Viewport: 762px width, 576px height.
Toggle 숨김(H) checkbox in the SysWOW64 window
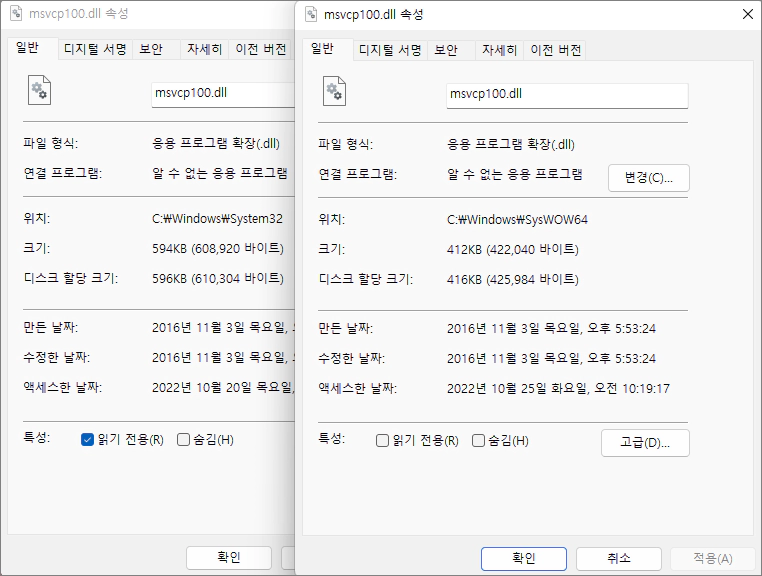click(479, 441)
